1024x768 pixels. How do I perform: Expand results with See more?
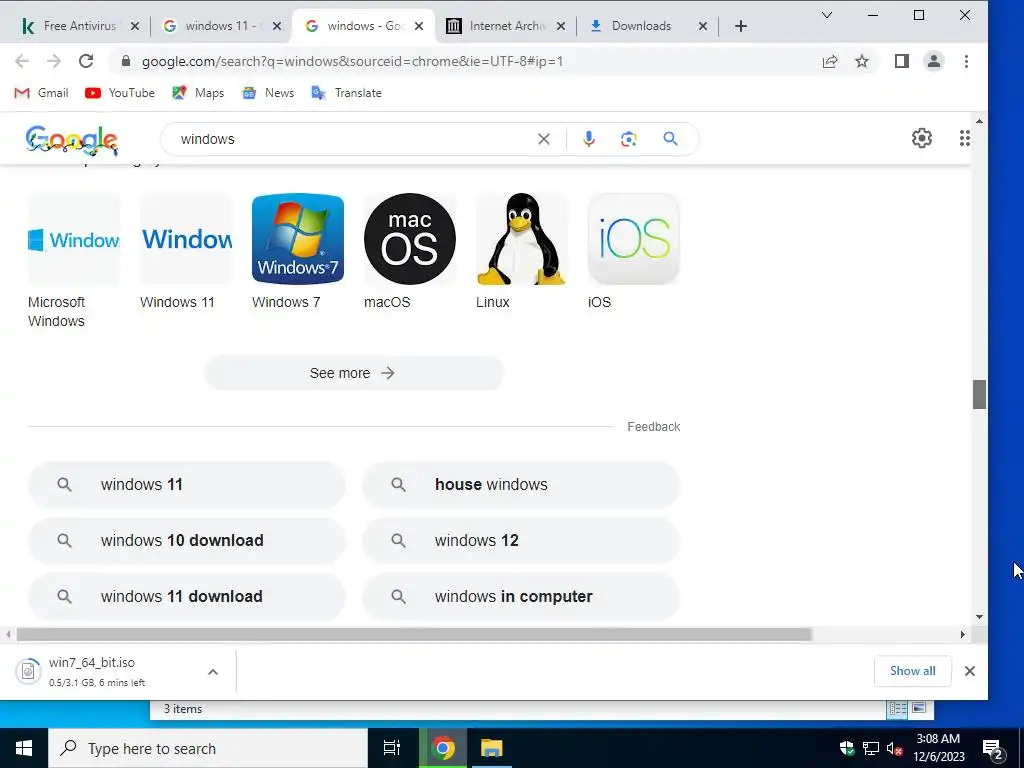[x=353, y=373]
